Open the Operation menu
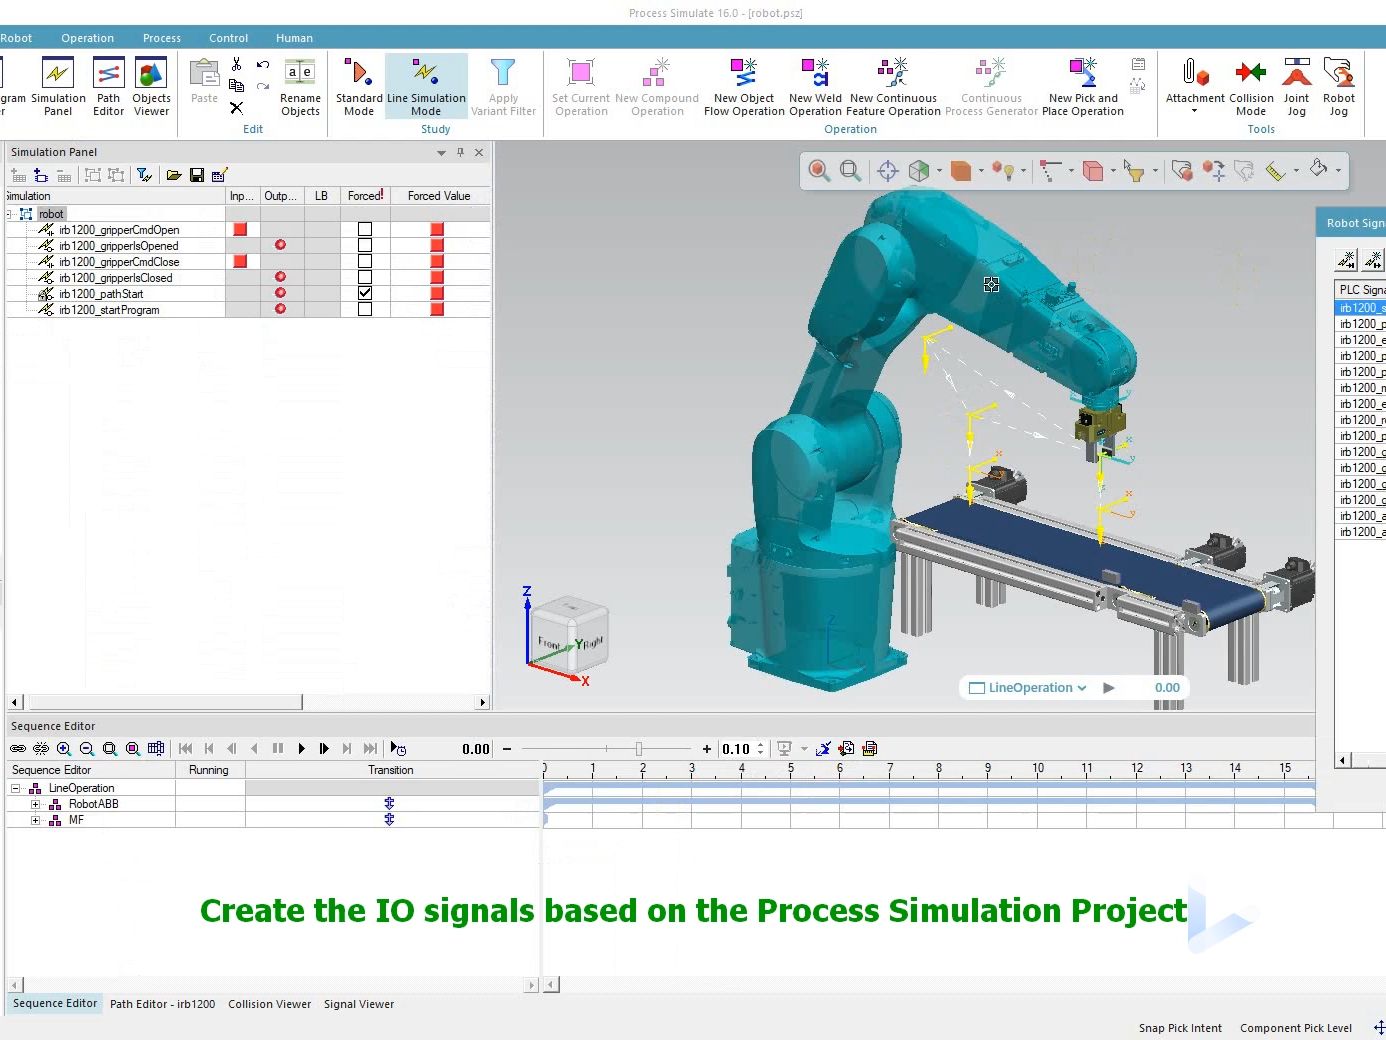This screenshot has height=1040, width=1386. pyautogui.click(x=87, y=37)
